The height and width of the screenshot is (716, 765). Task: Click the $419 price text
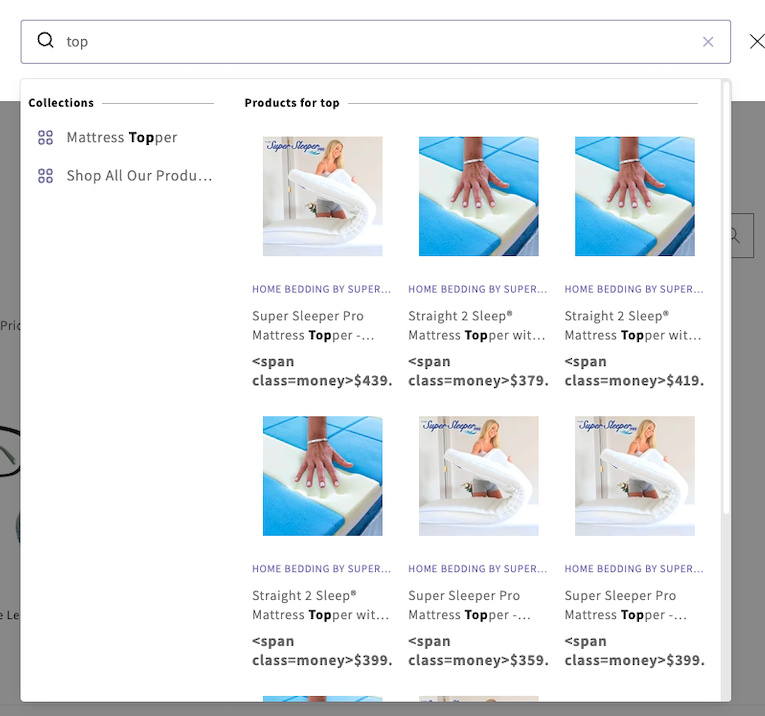(x=634, y=371)
